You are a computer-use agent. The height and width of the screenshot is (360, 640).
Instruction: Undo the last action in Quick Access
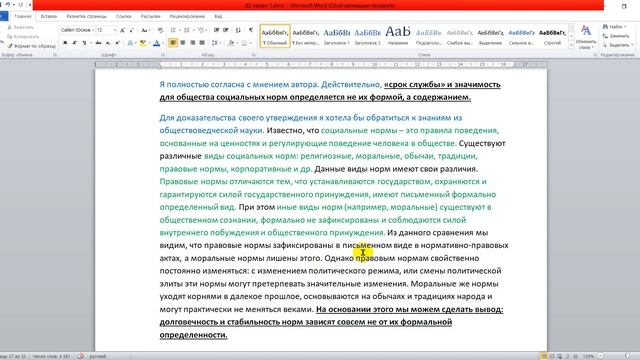(8, 4)
